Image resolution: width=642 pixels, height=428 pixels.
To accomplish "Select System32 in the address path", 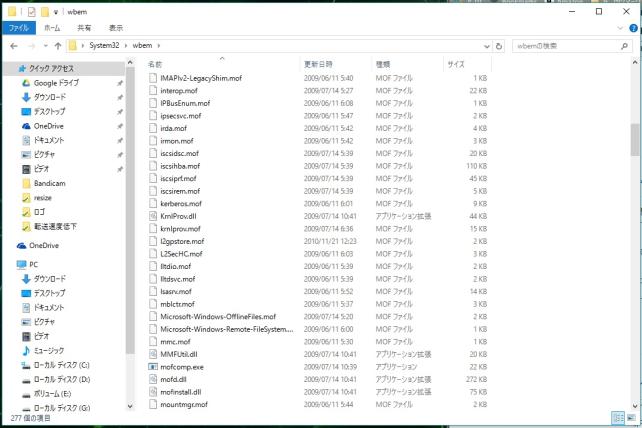I will click(x=104, y=45).
